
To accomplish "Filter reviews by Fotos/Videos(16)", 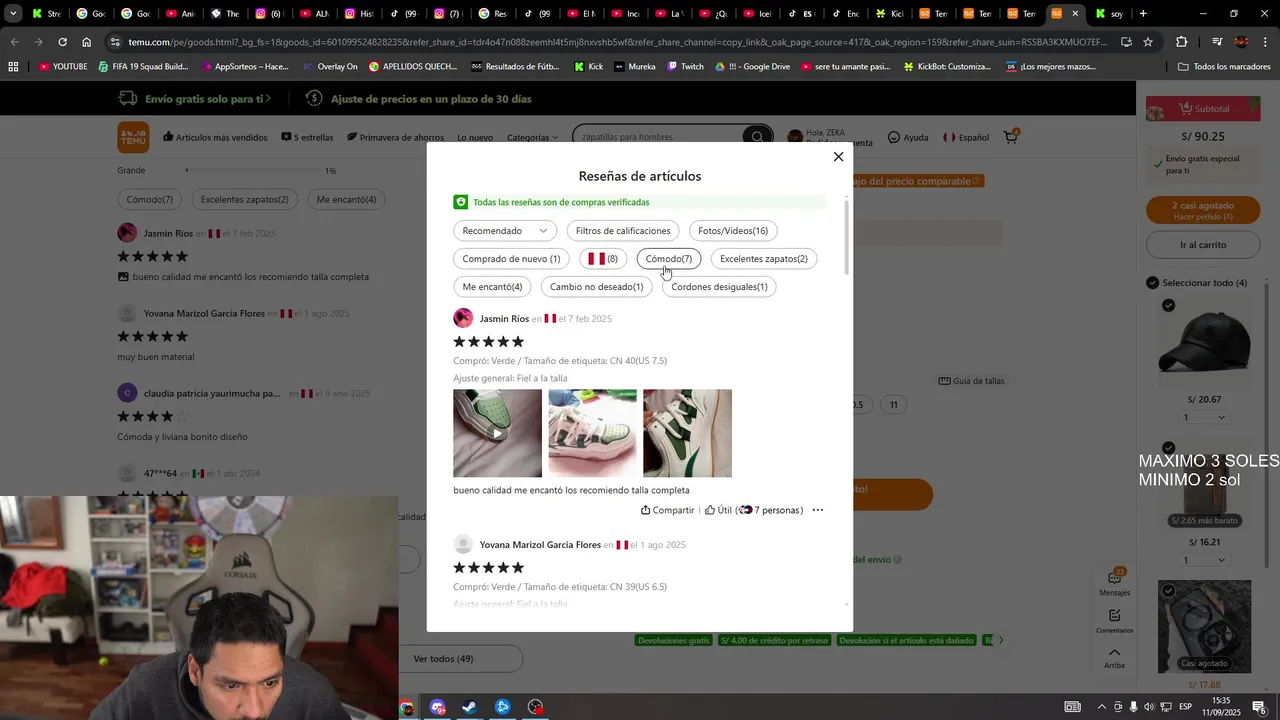I will coord(733,231).
